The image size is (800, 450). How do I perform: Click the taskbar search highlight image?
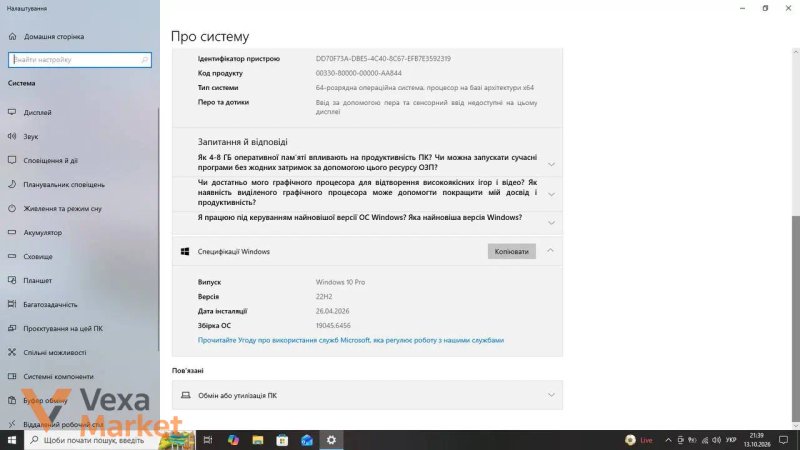pos(177,440)
